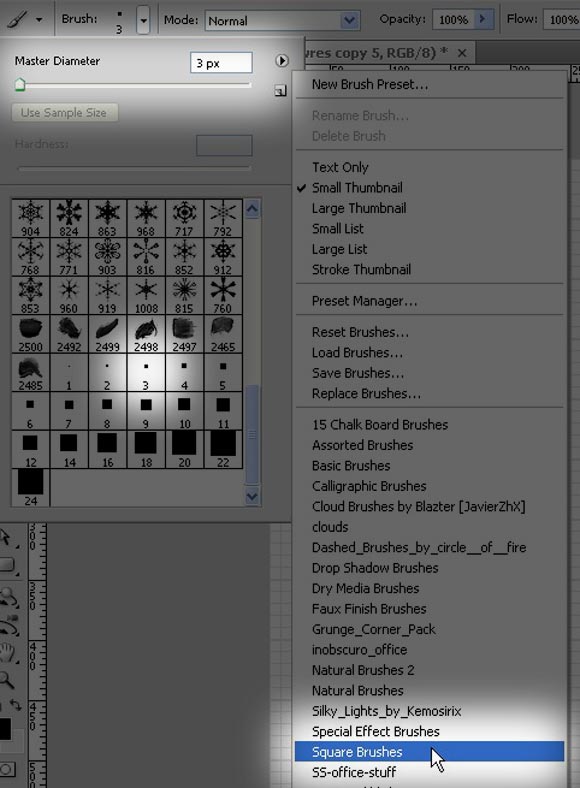
Task: Choose New Brush Preset from menu
Action: 369,84
